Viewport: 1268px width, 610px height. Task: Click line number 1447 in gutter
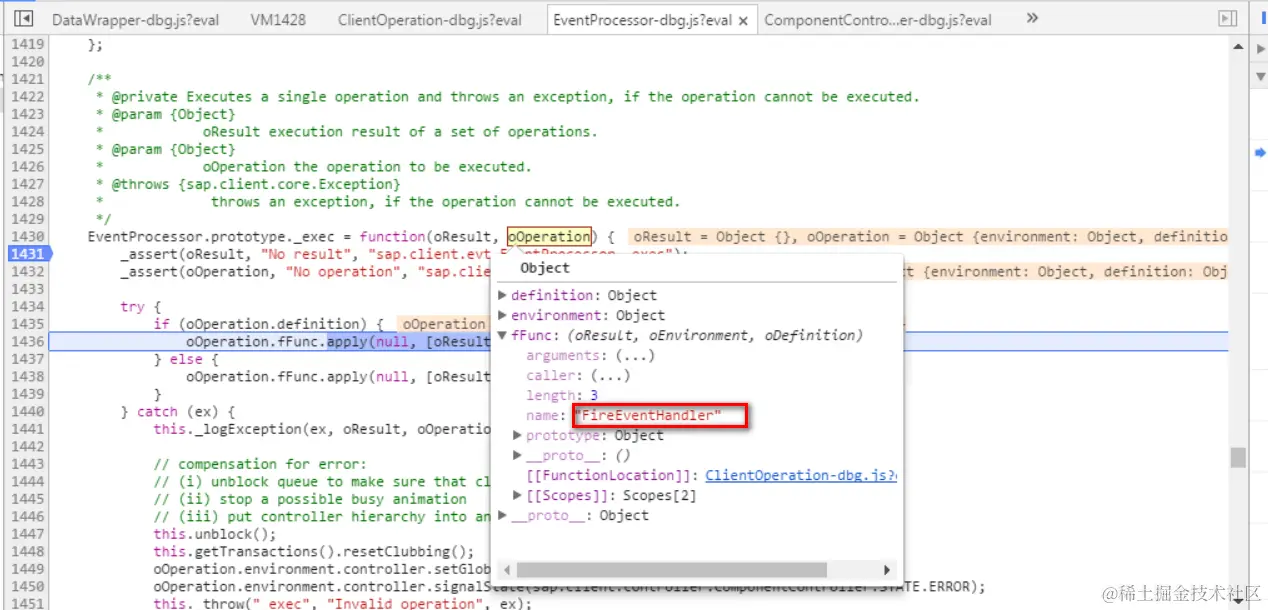pos(27,534)
